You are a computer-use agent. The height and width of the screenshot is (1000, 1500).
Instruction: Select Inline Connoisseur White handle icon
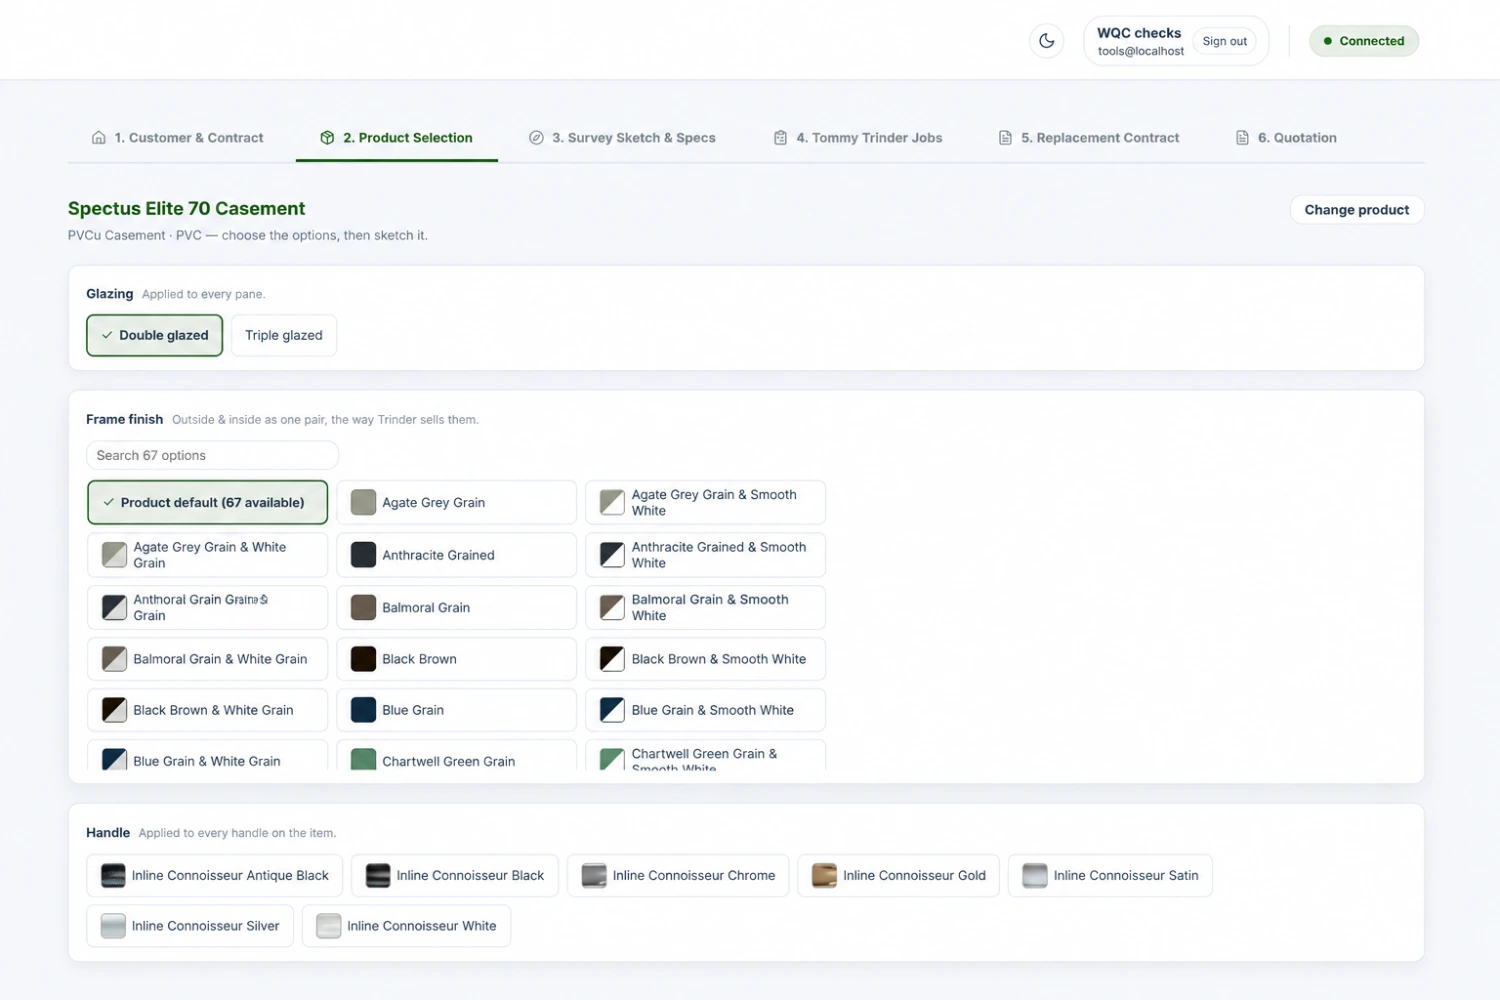click(329, 926)
